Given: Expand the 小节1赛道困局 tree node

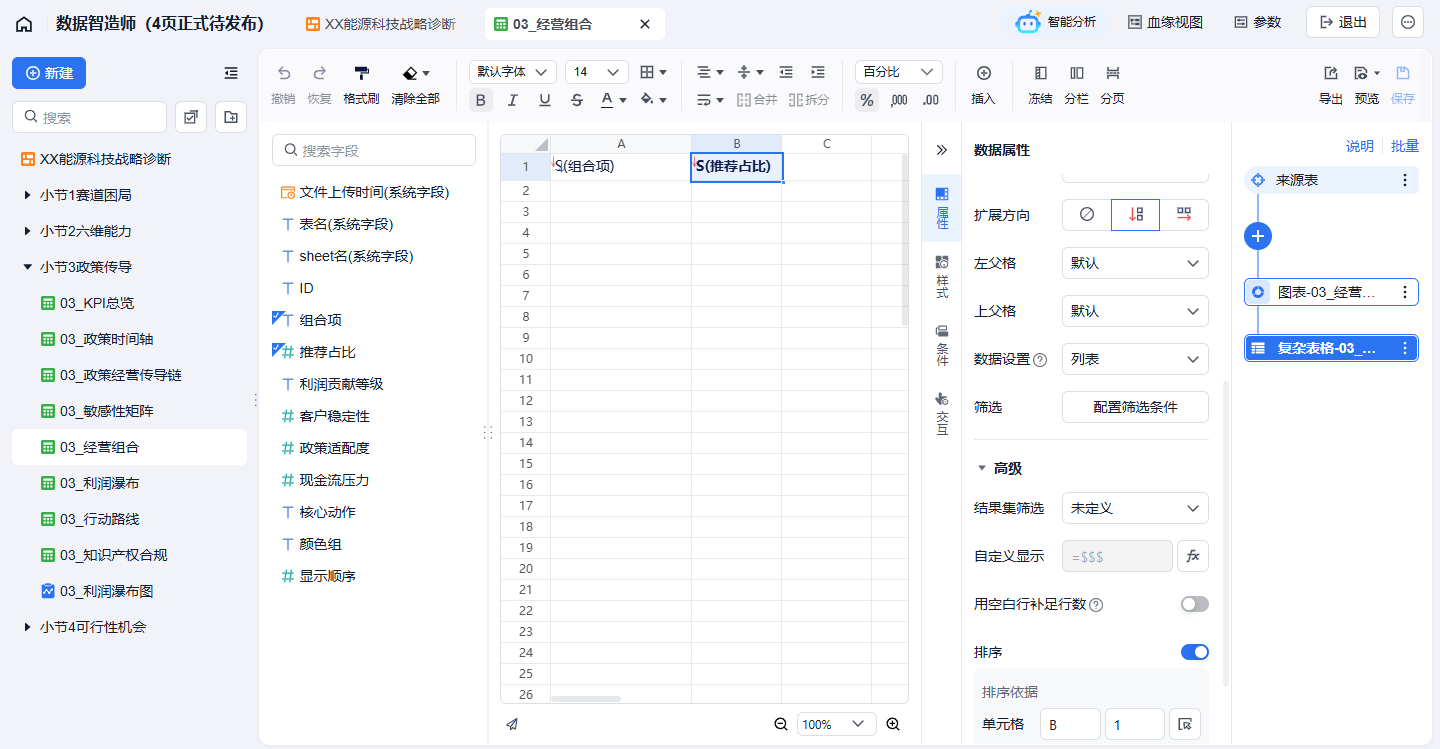Looking at the screenshot, I should click(x=27, y=195).
